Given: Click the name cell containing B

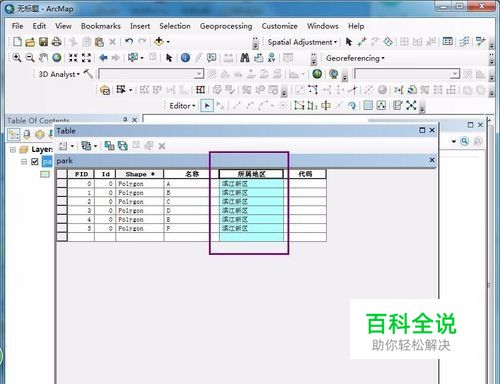Looking at the screenshot, I should pyautogui.click(x=191, y=193).
